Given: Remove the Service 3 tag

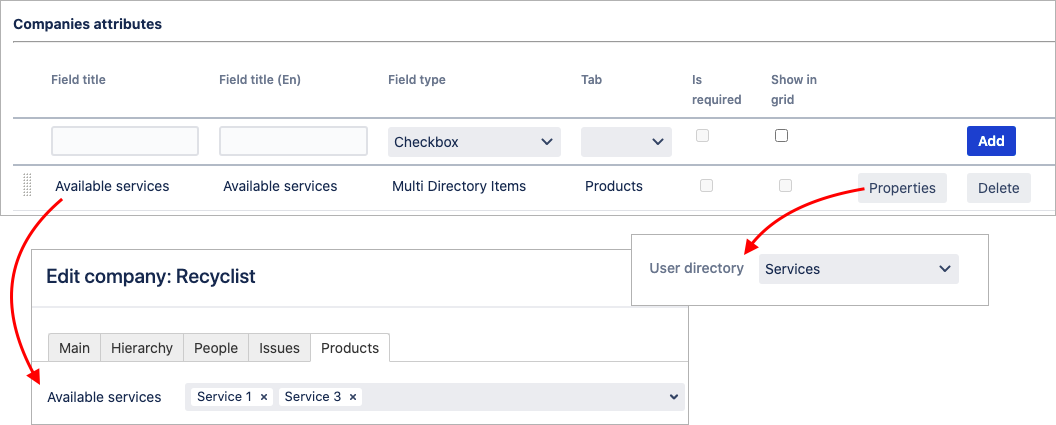Looking at the screenshot, I should pyautogui.click(x=353, y=397).
